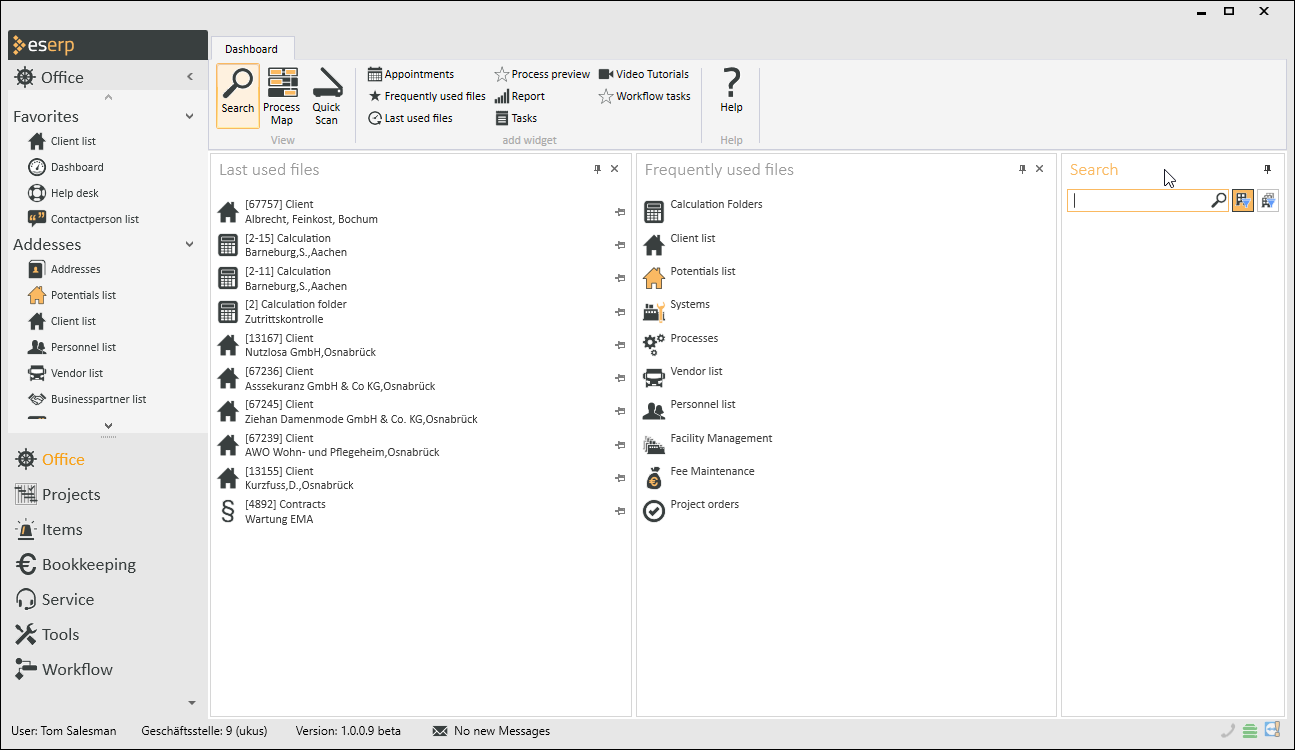Screen dimensions: 1295x750
Task: Open Fee Maintenance from frequently used files
Action: point(712,472)
